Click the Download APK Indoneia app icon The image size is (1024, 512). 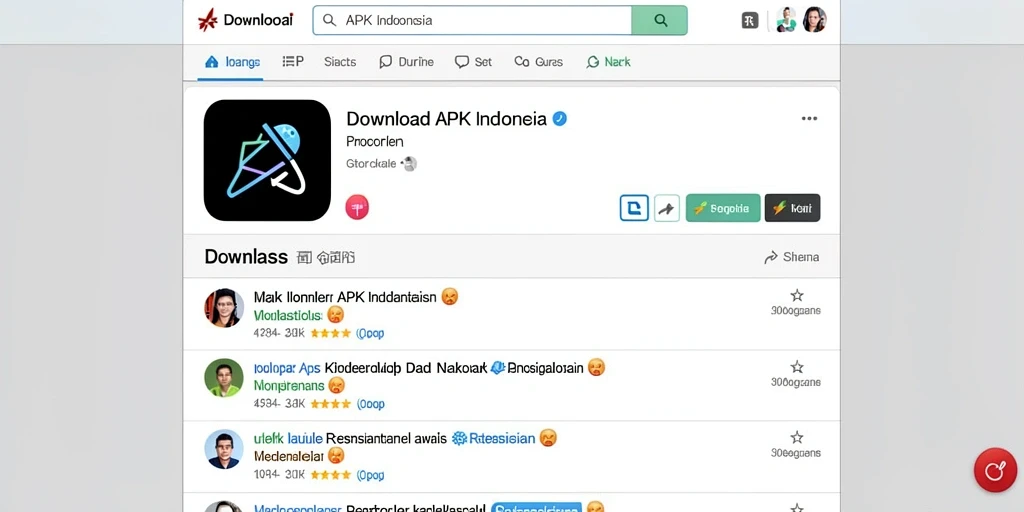click(x=267, y=160)
